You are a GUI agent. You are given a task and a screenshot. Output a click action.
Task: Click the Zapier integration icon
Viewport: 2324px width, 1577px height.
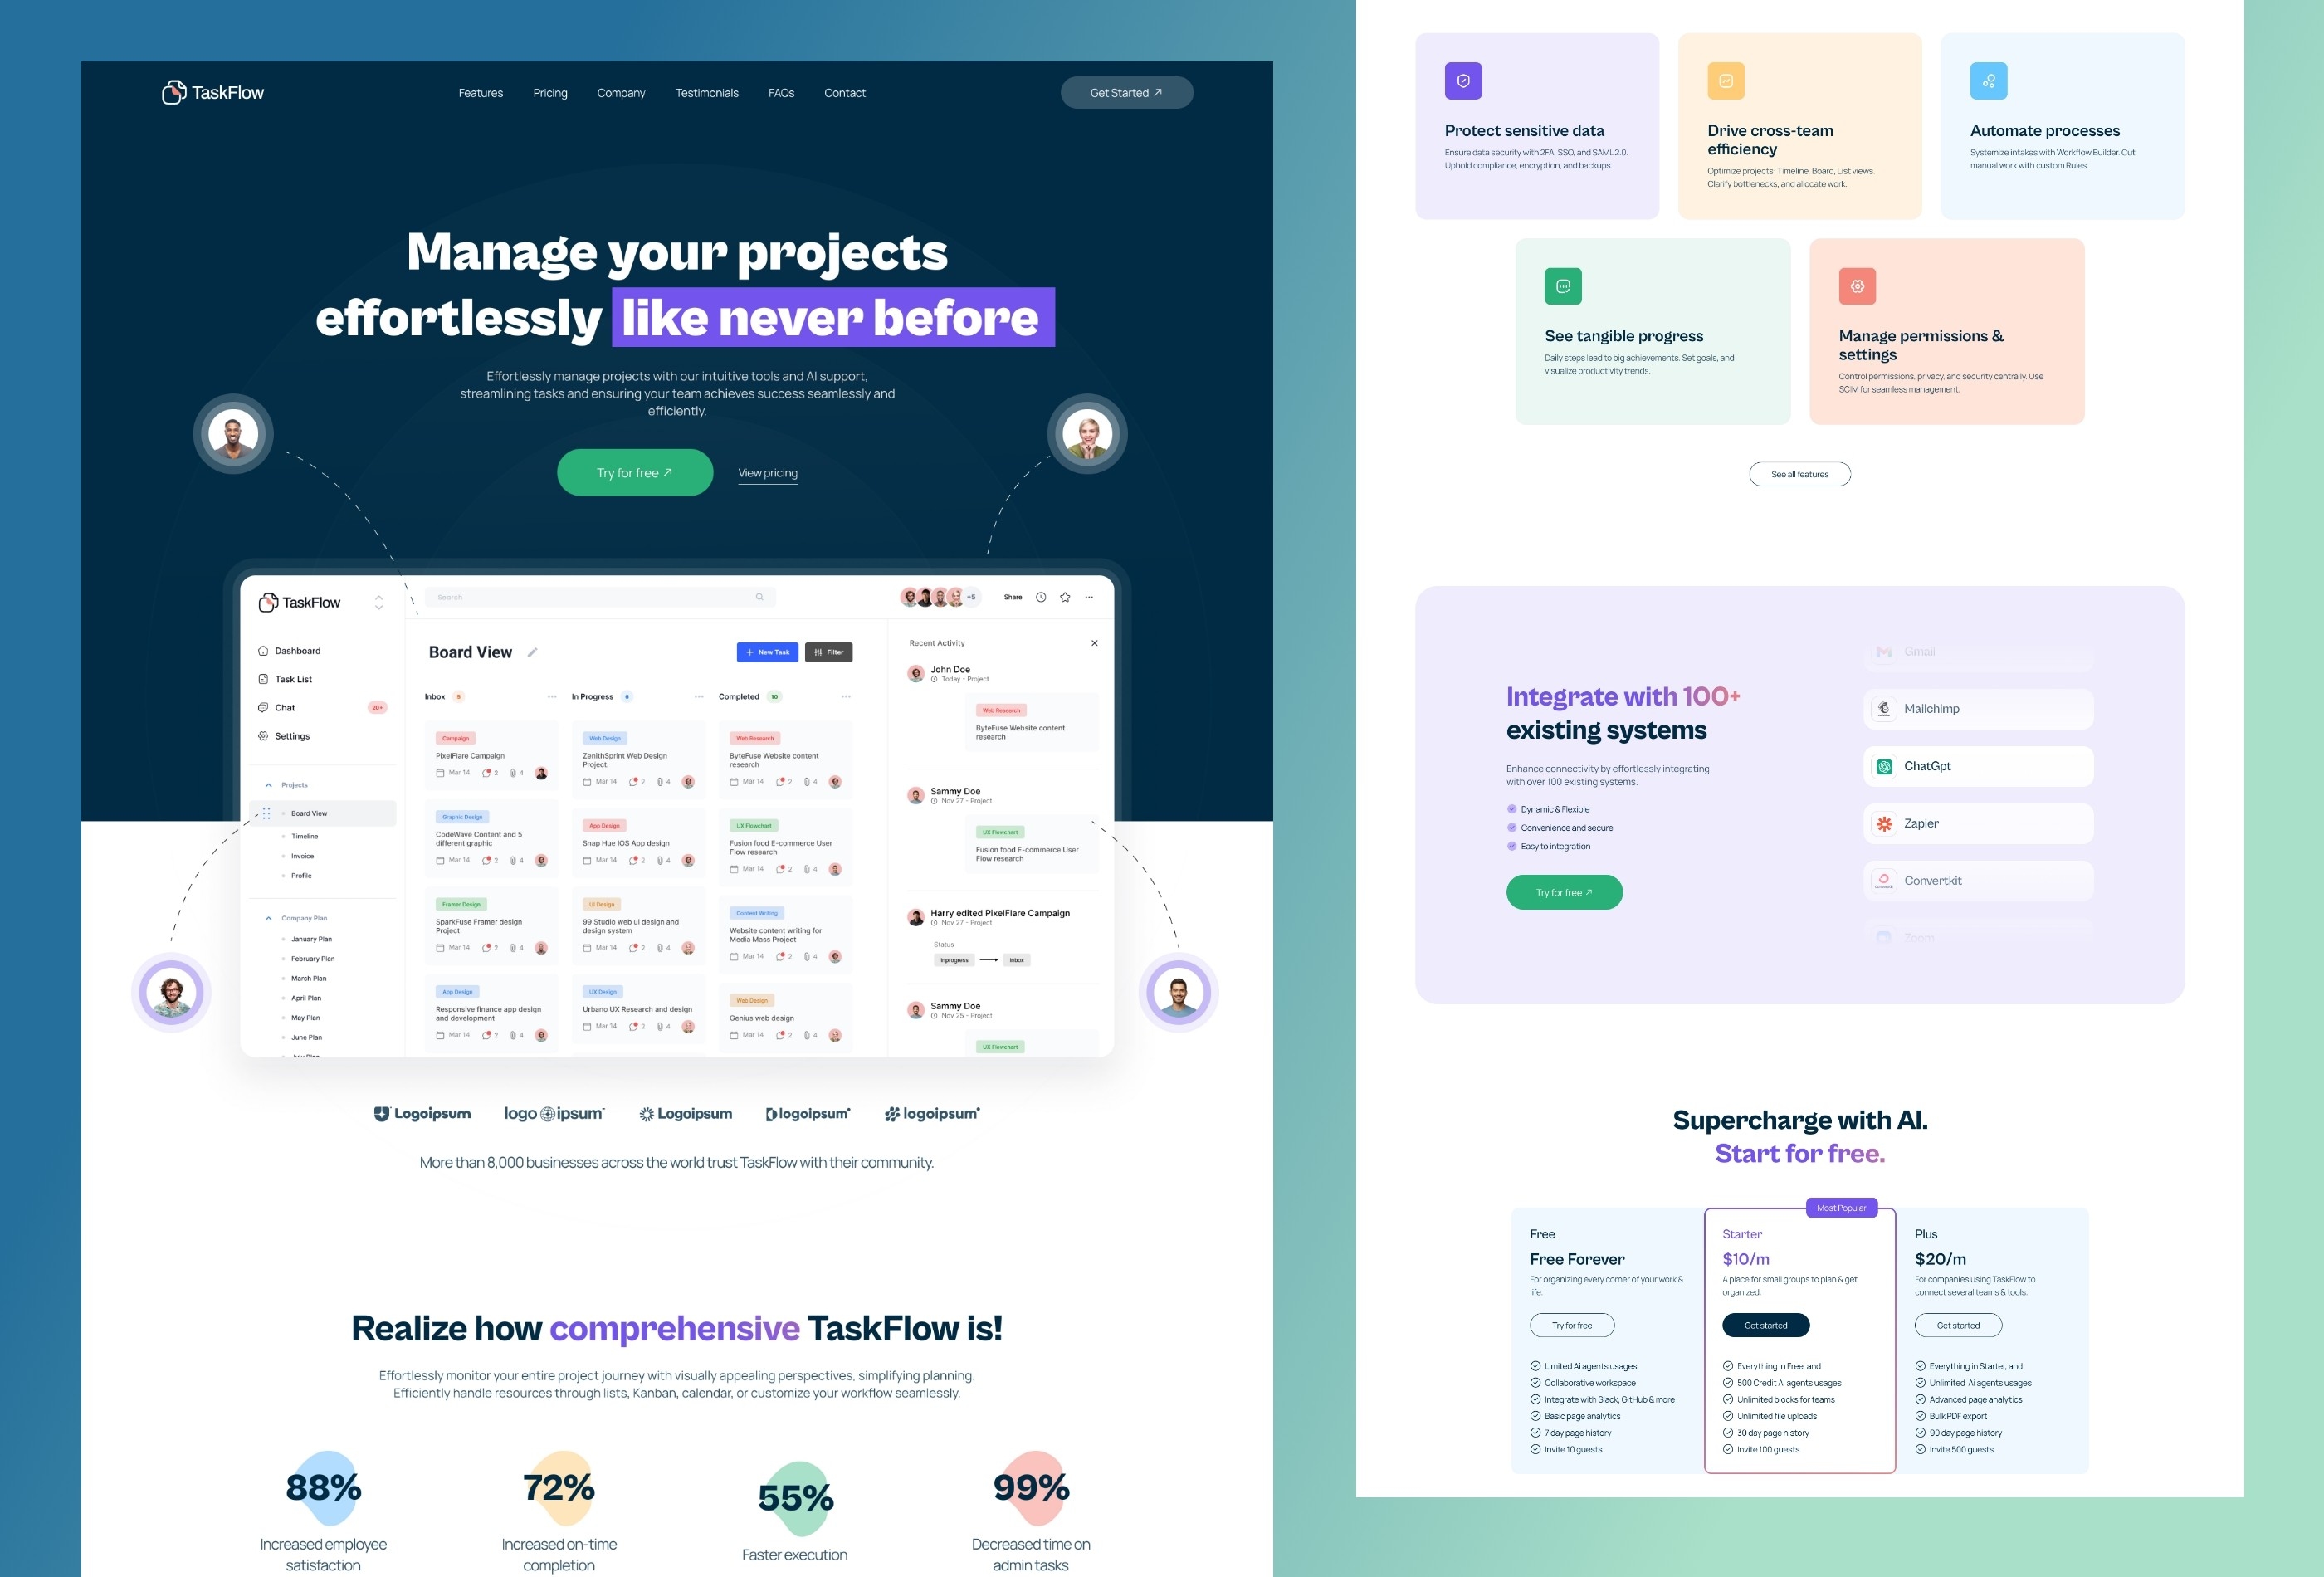[x=1882, y=822]
